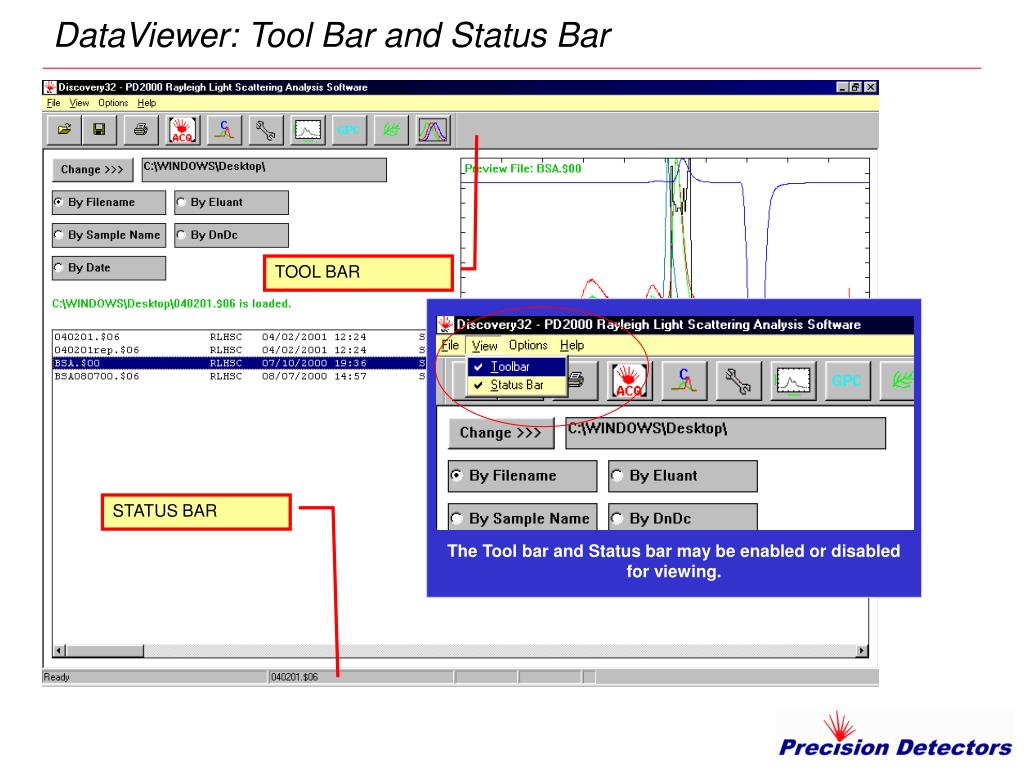Open the small wrench settings icon in main toolbar
Screen dimensions: 1024x768
266,129
